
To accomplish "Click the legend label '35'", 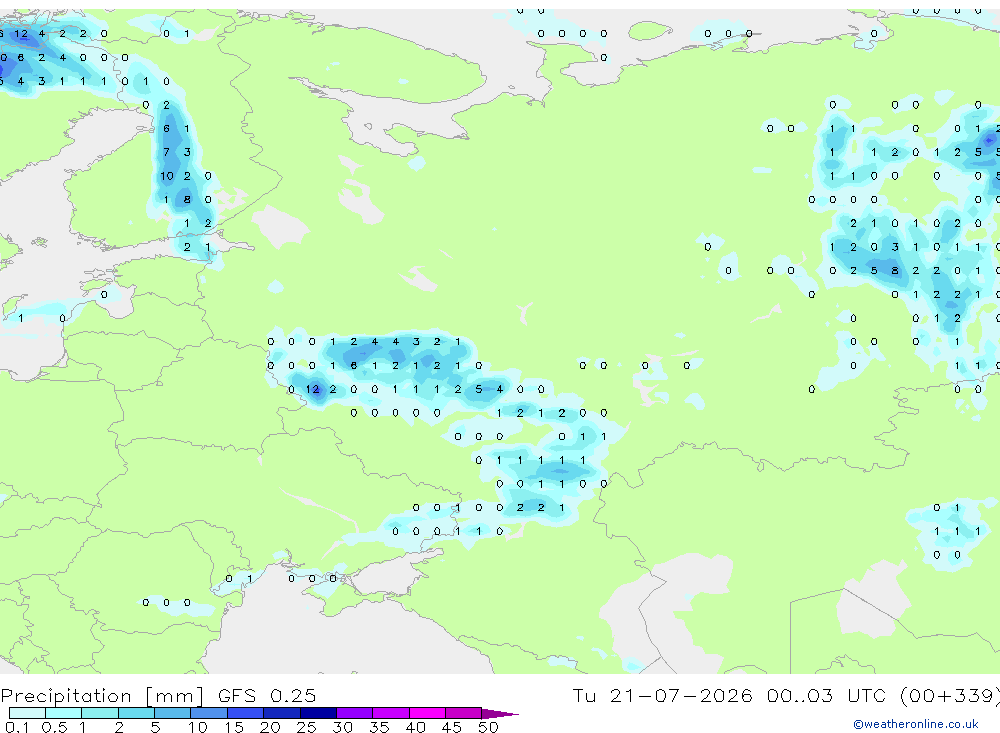I will click(x=379, y=727).
